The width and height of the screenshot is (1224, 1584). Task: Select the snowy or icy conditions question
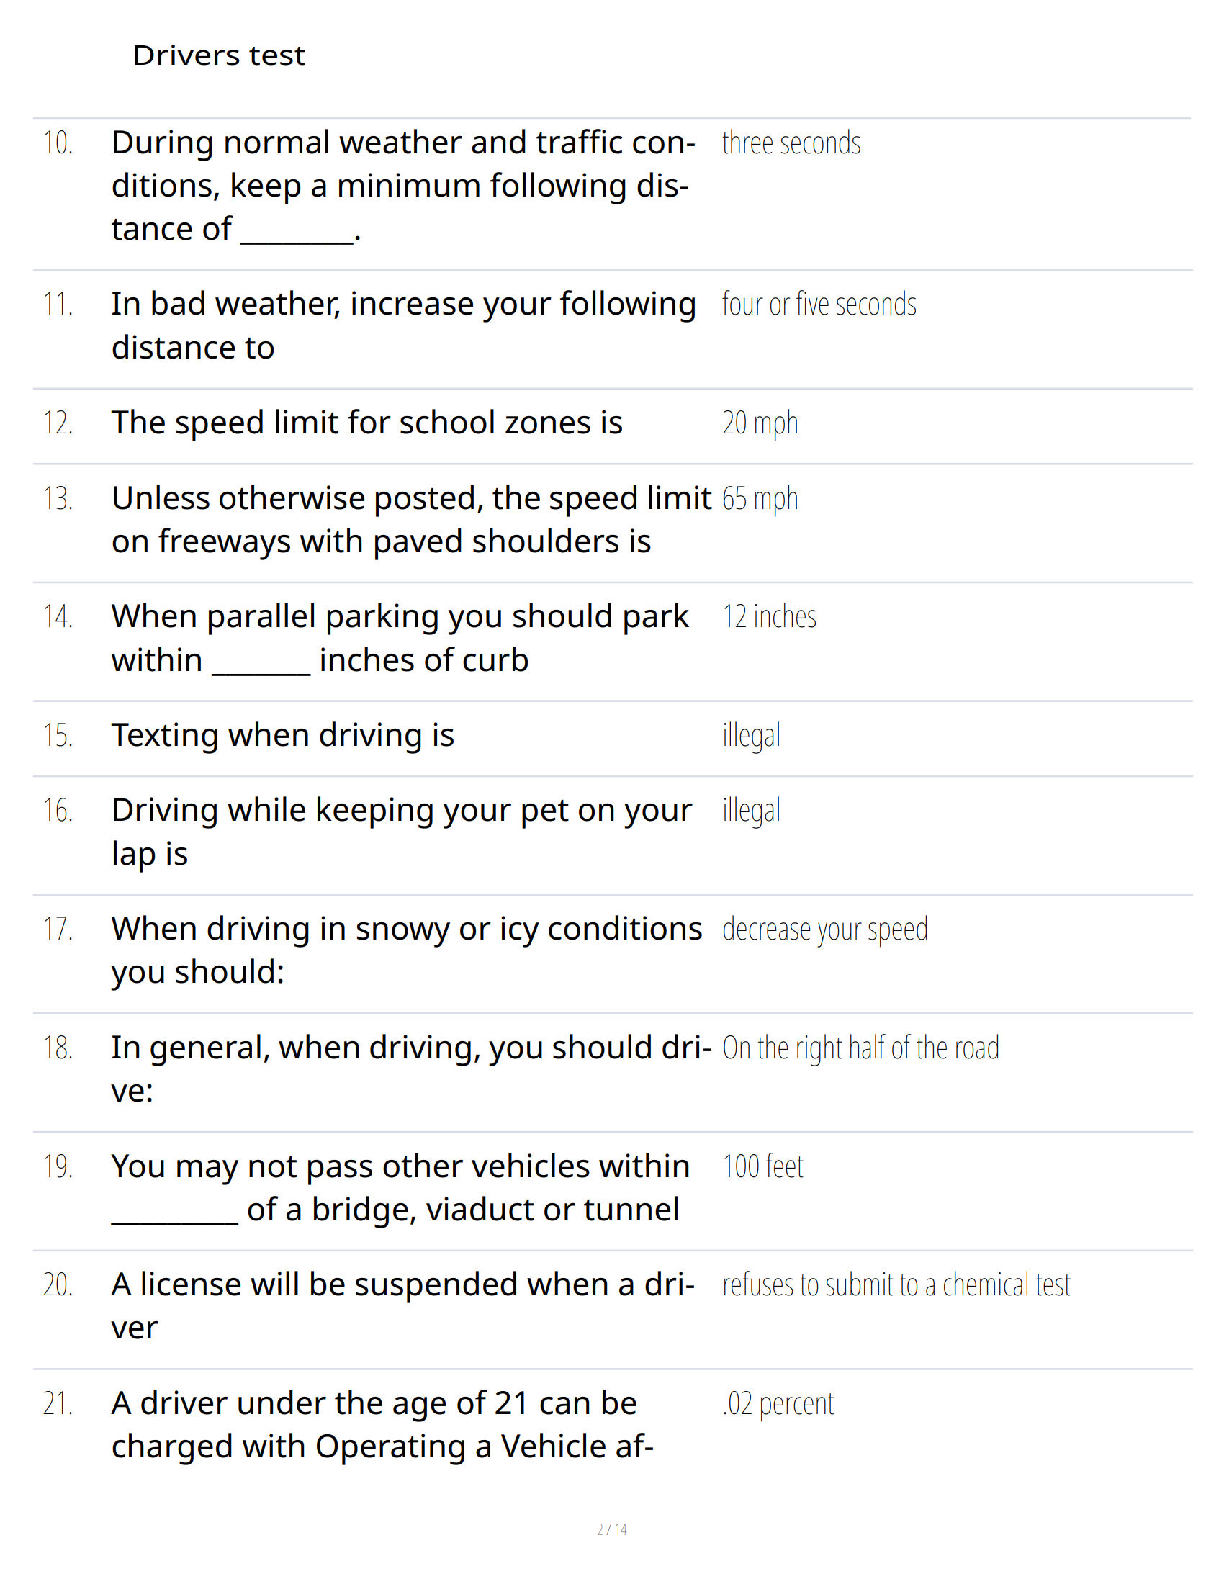click(x=407, y=950)
